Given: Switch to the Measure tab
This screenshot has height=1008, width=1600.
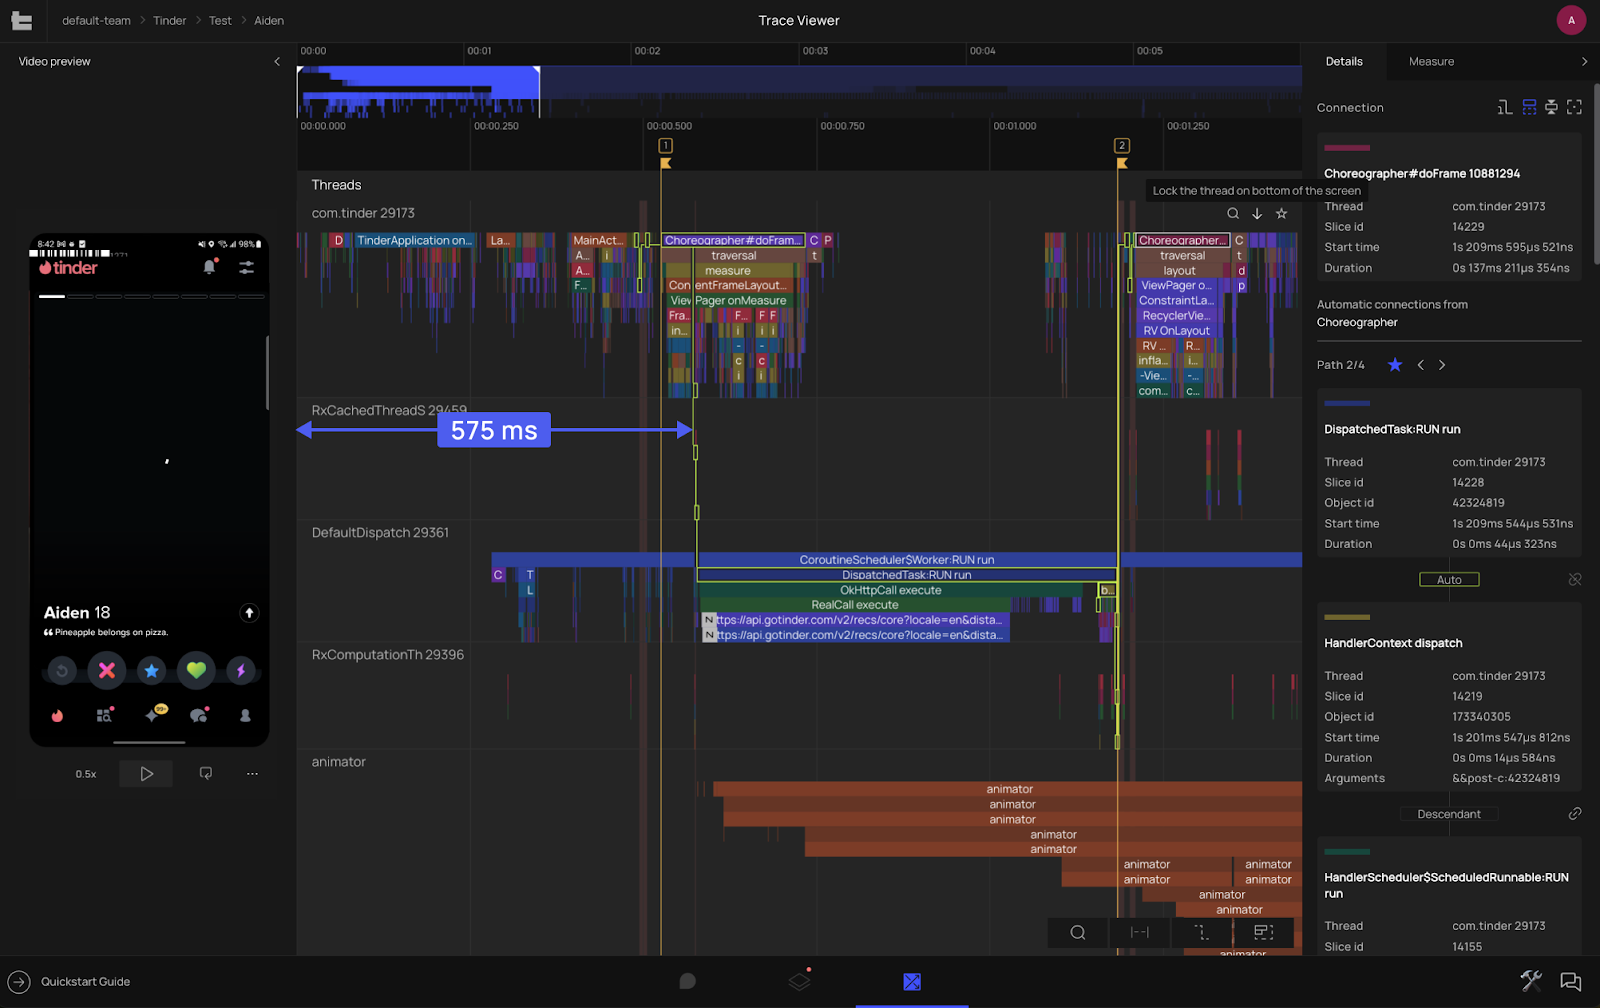Looking at the screenshot, I should tap(1431, 62).
